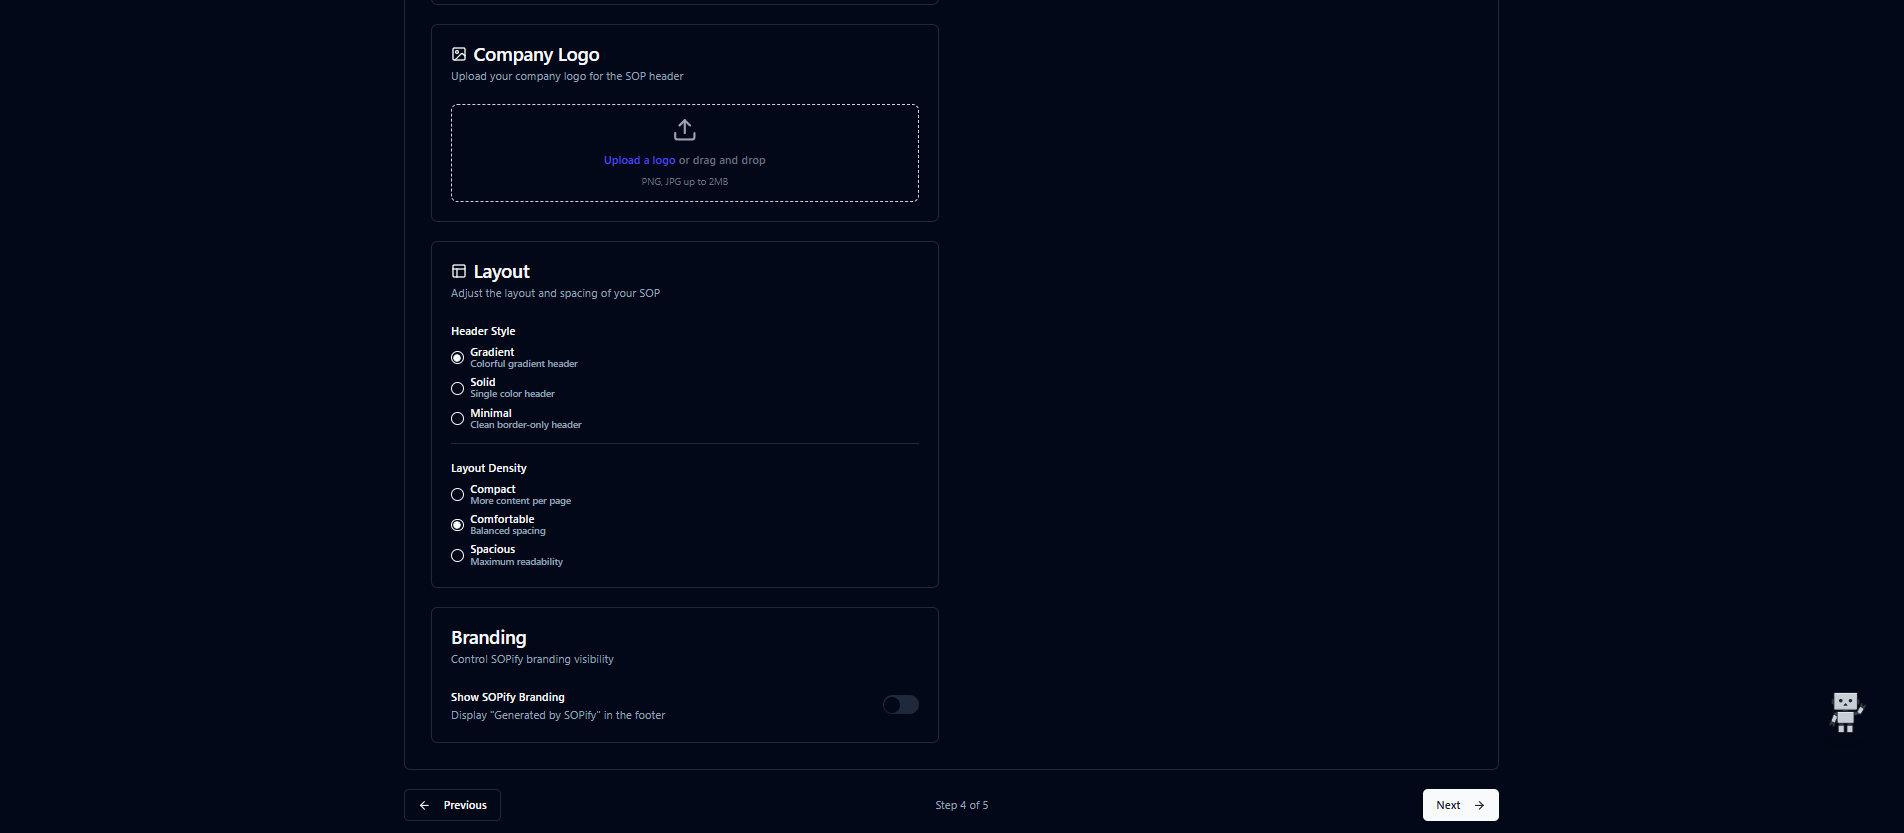1904x833 pixels.
Task: Click the Control SOPify branding visibility text
Action: [532, 659]
